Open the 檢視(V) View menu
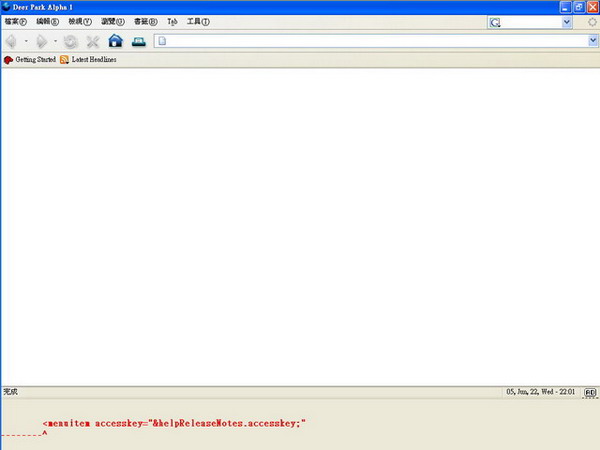This screenshot has width=600, height=450. [x=80, y=21]
